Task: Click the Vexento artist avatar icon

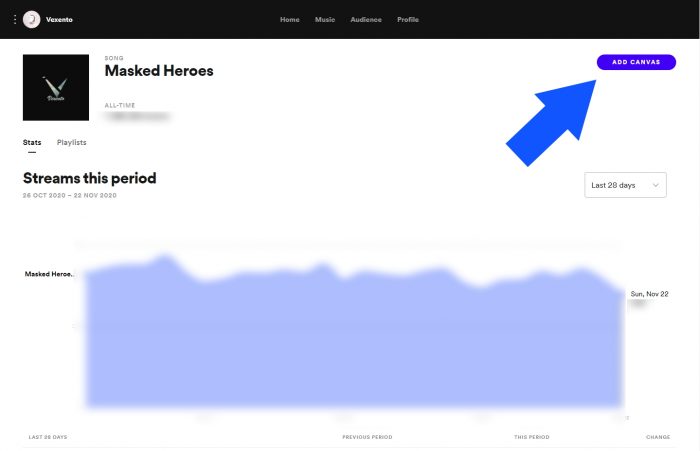Action: coord(32,19)
